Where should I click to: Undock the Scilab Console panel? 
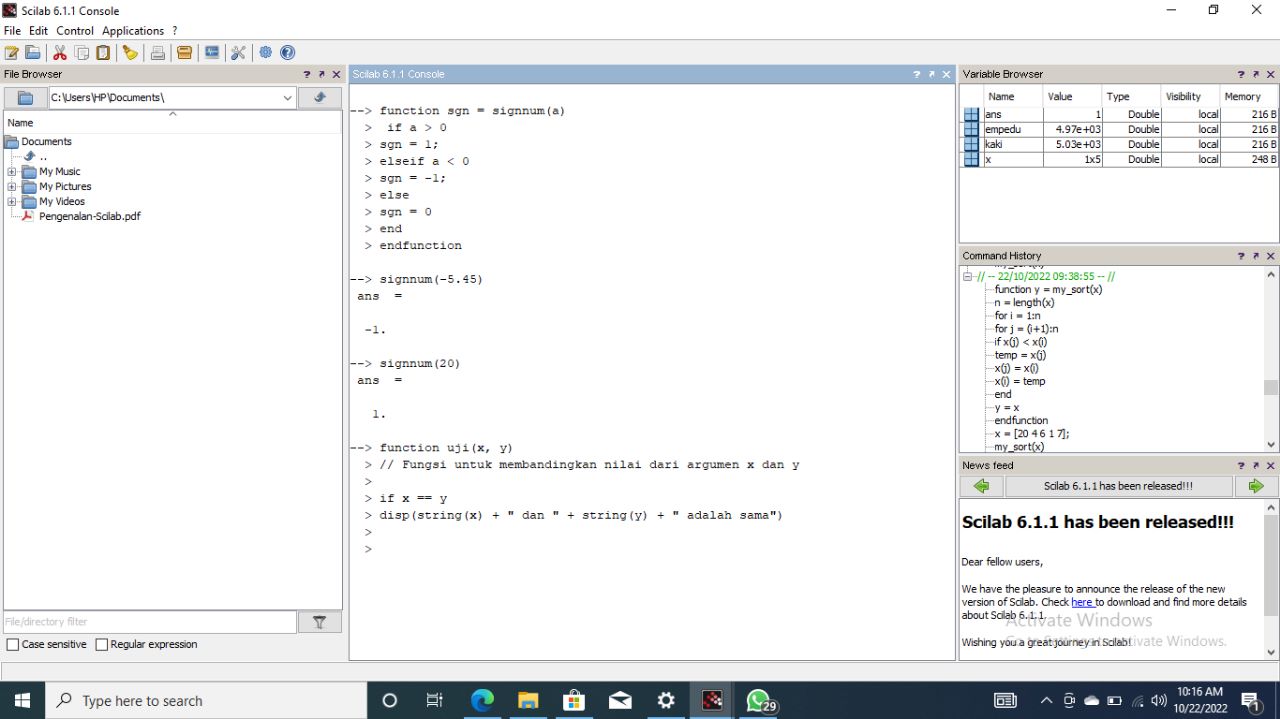[x=932, y=75]
